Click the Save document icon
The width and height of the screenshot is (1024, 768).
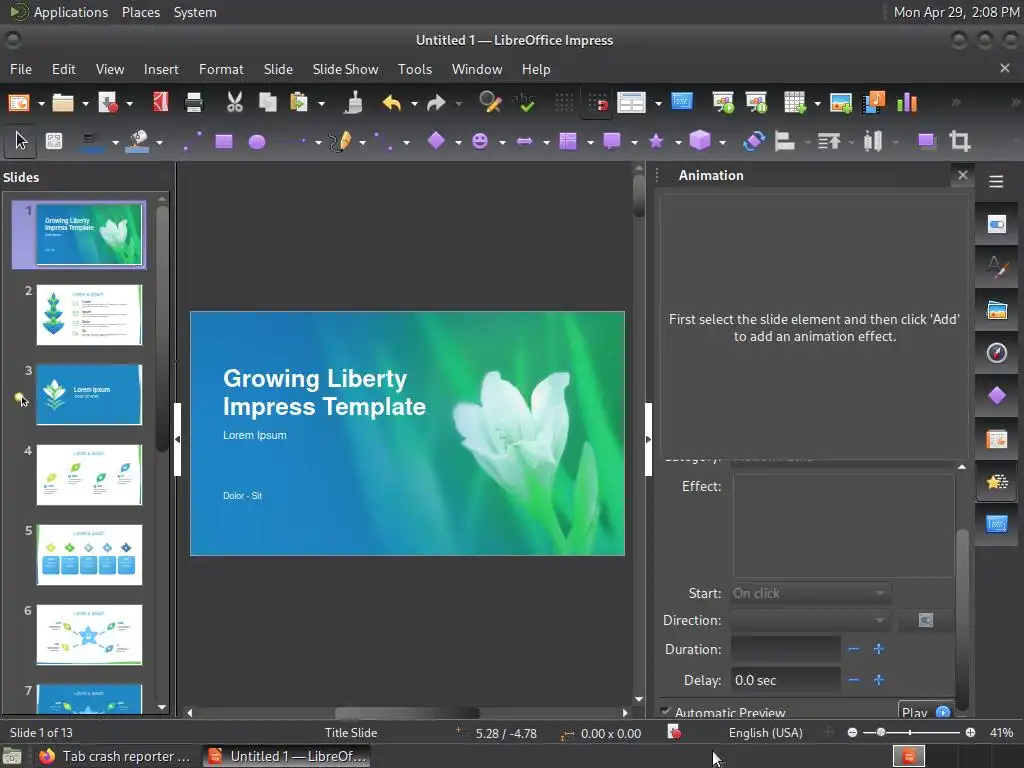(108, 103)
